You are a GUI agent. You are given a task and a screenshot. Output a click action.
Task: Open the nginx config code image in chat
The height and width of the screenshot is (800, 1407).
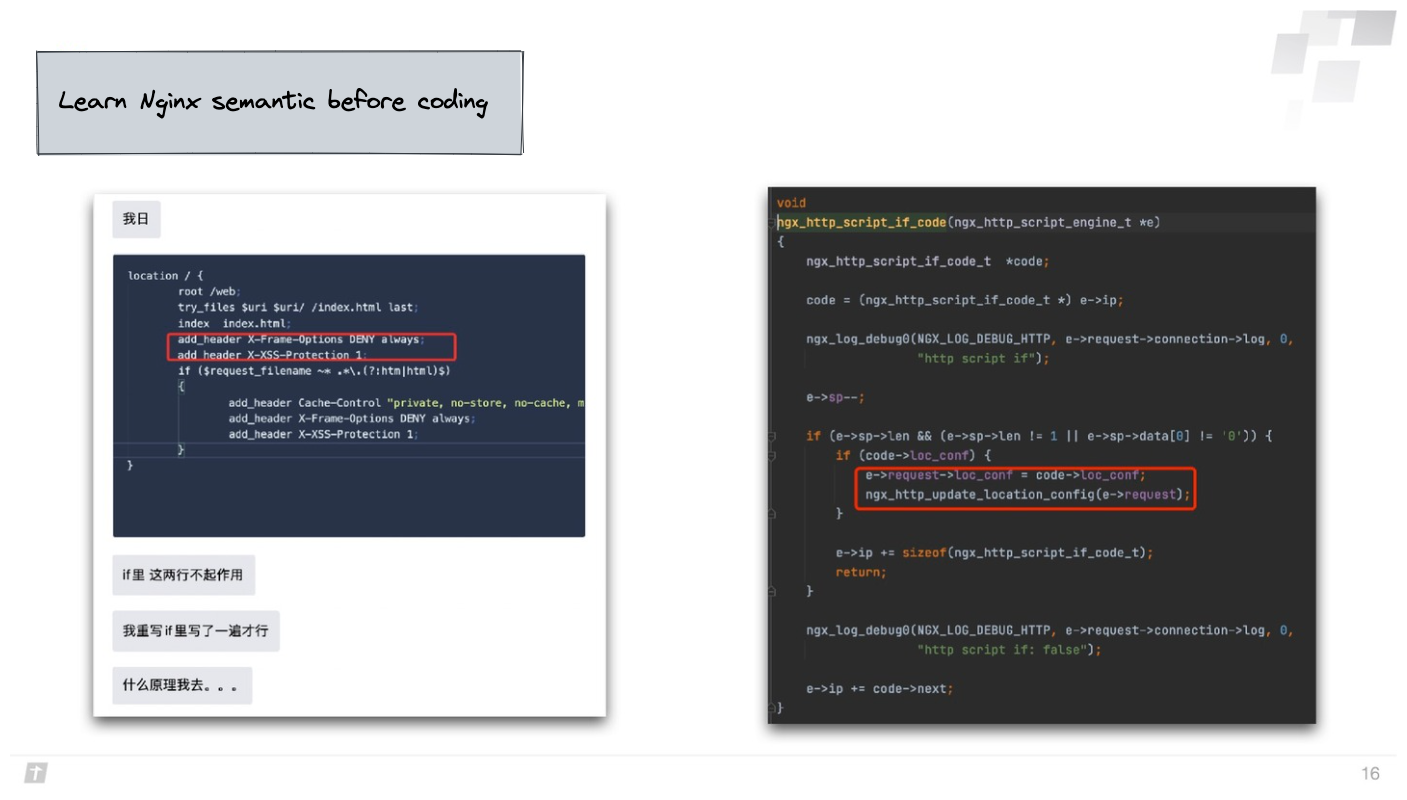tap(349, 395)
